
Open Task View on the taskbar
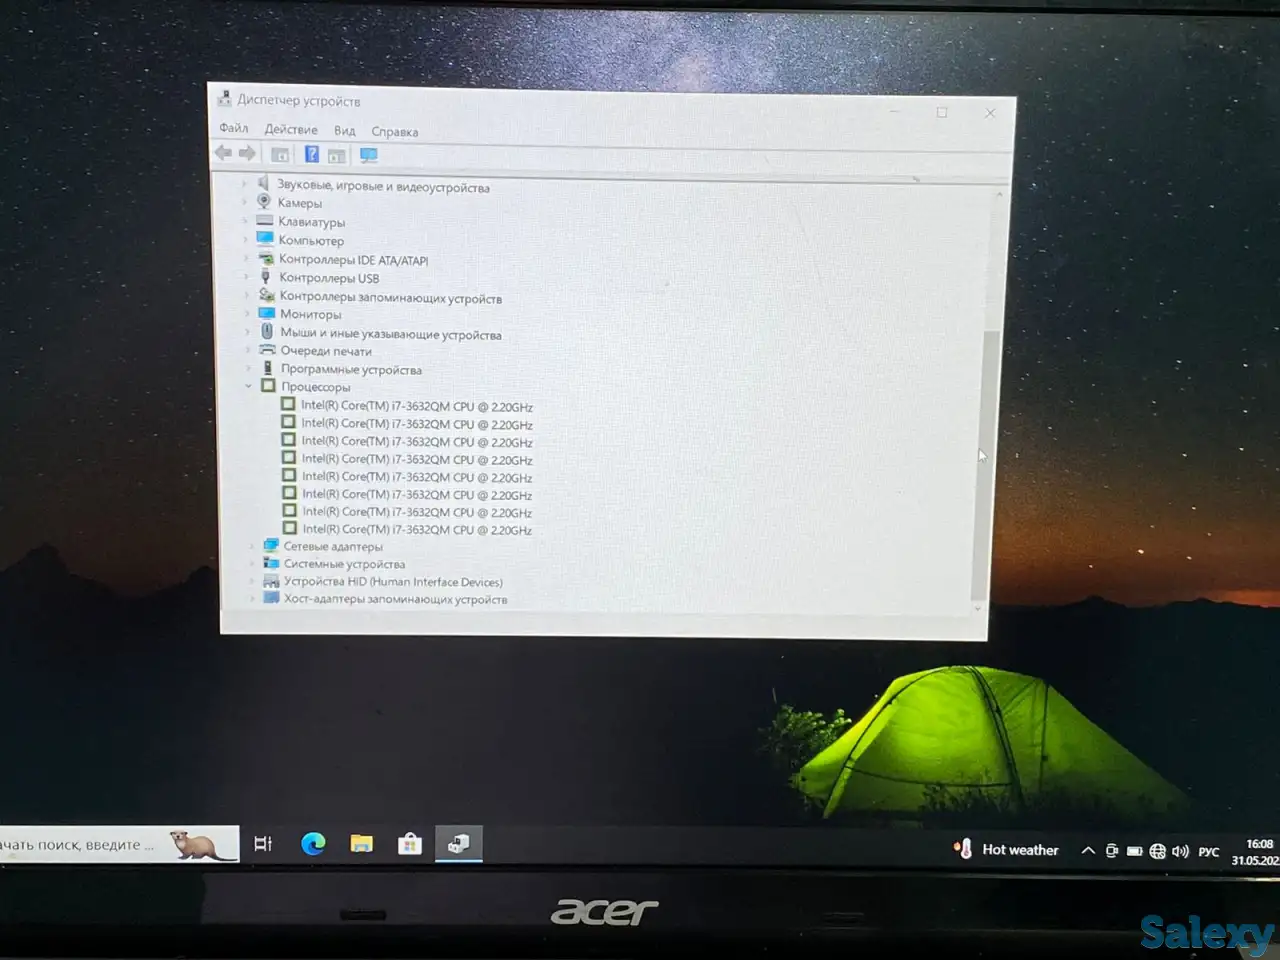coord(263,844)
